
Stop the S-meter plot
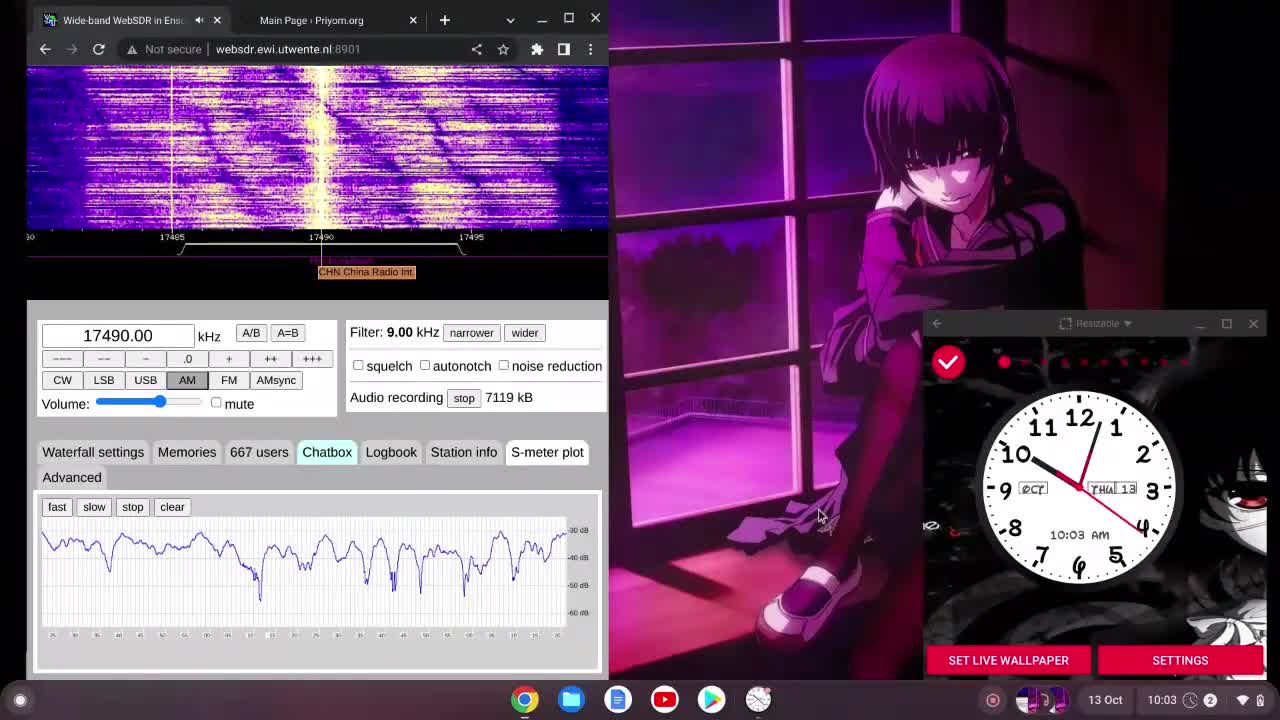[x=132, y=507]
